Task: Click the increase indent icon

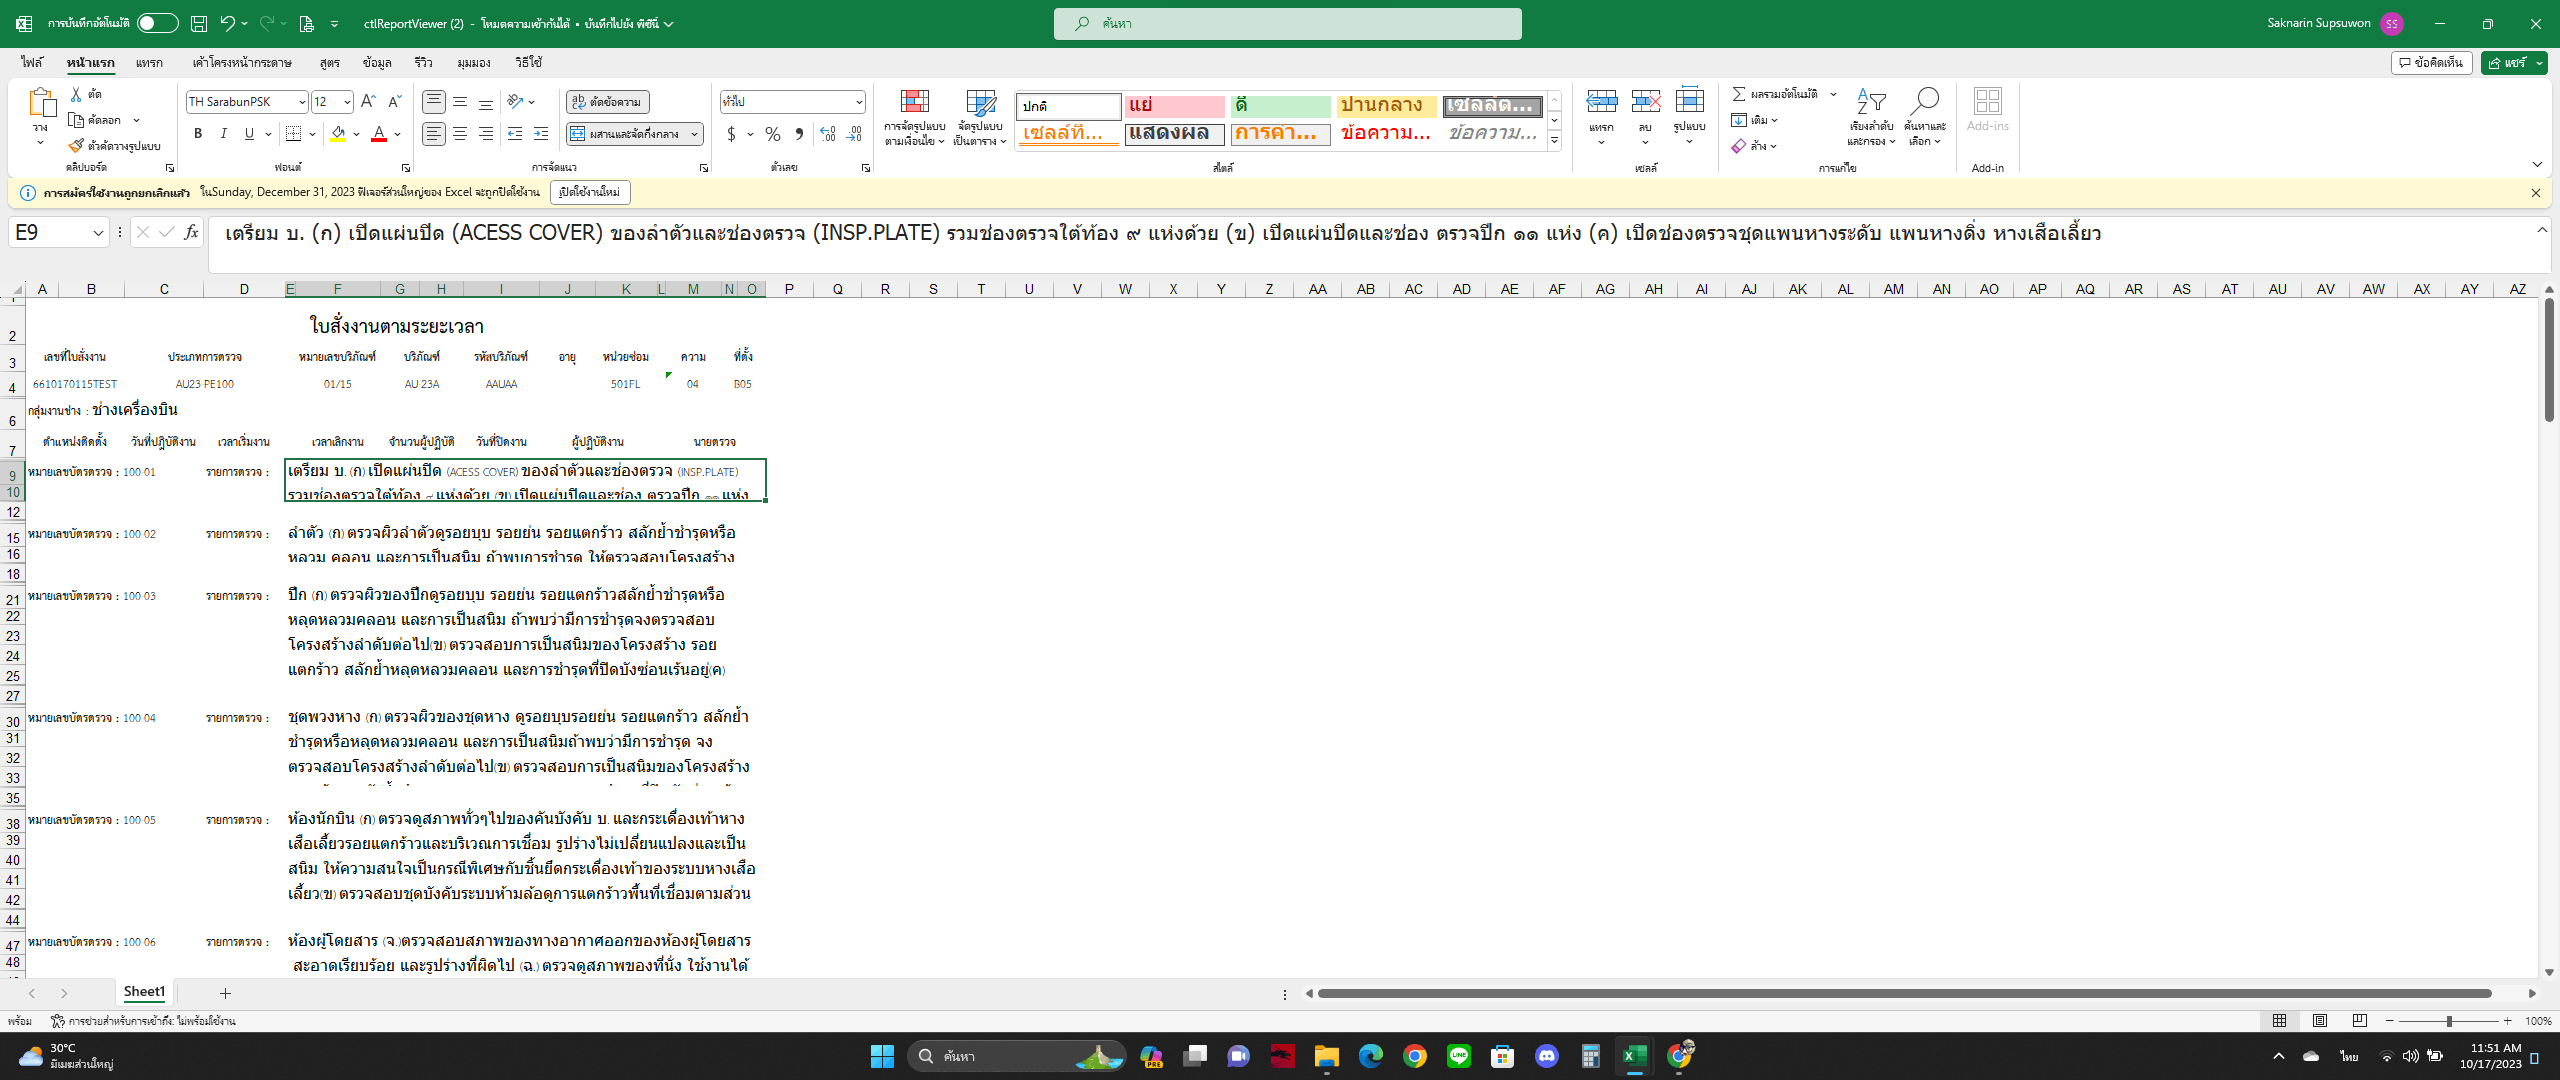Action: click(541, 134)
